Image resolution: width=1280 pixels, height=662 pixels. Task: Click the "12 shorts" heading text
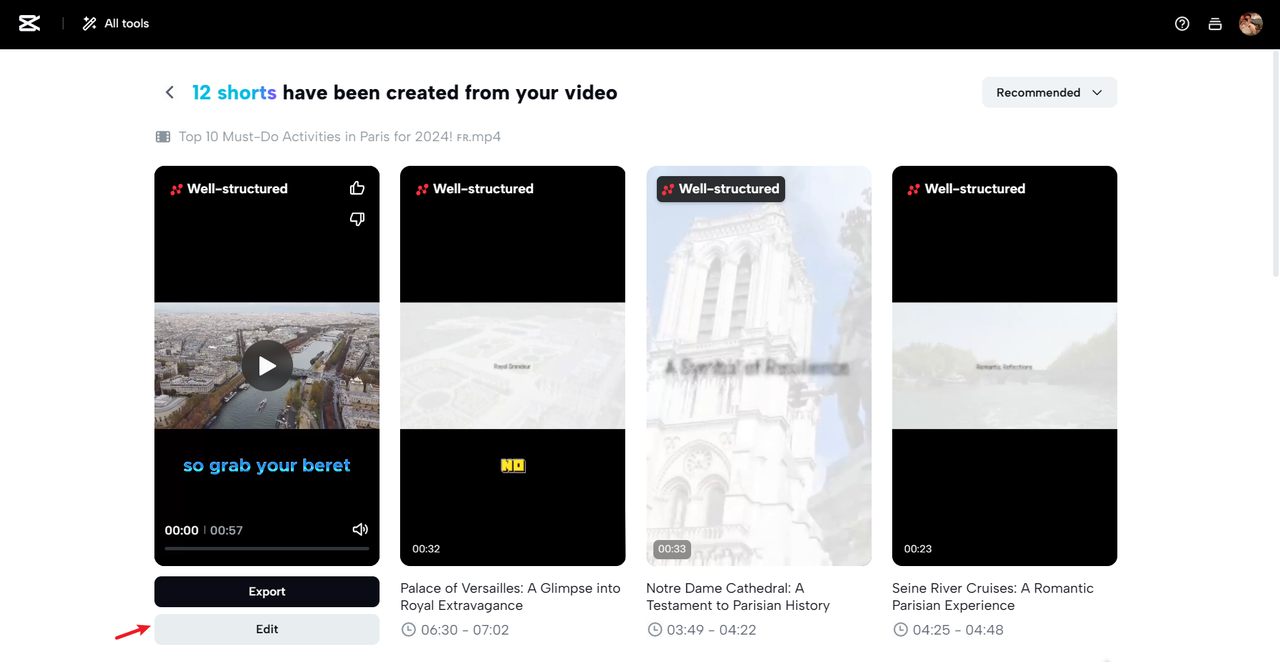[x=234, y=92]
